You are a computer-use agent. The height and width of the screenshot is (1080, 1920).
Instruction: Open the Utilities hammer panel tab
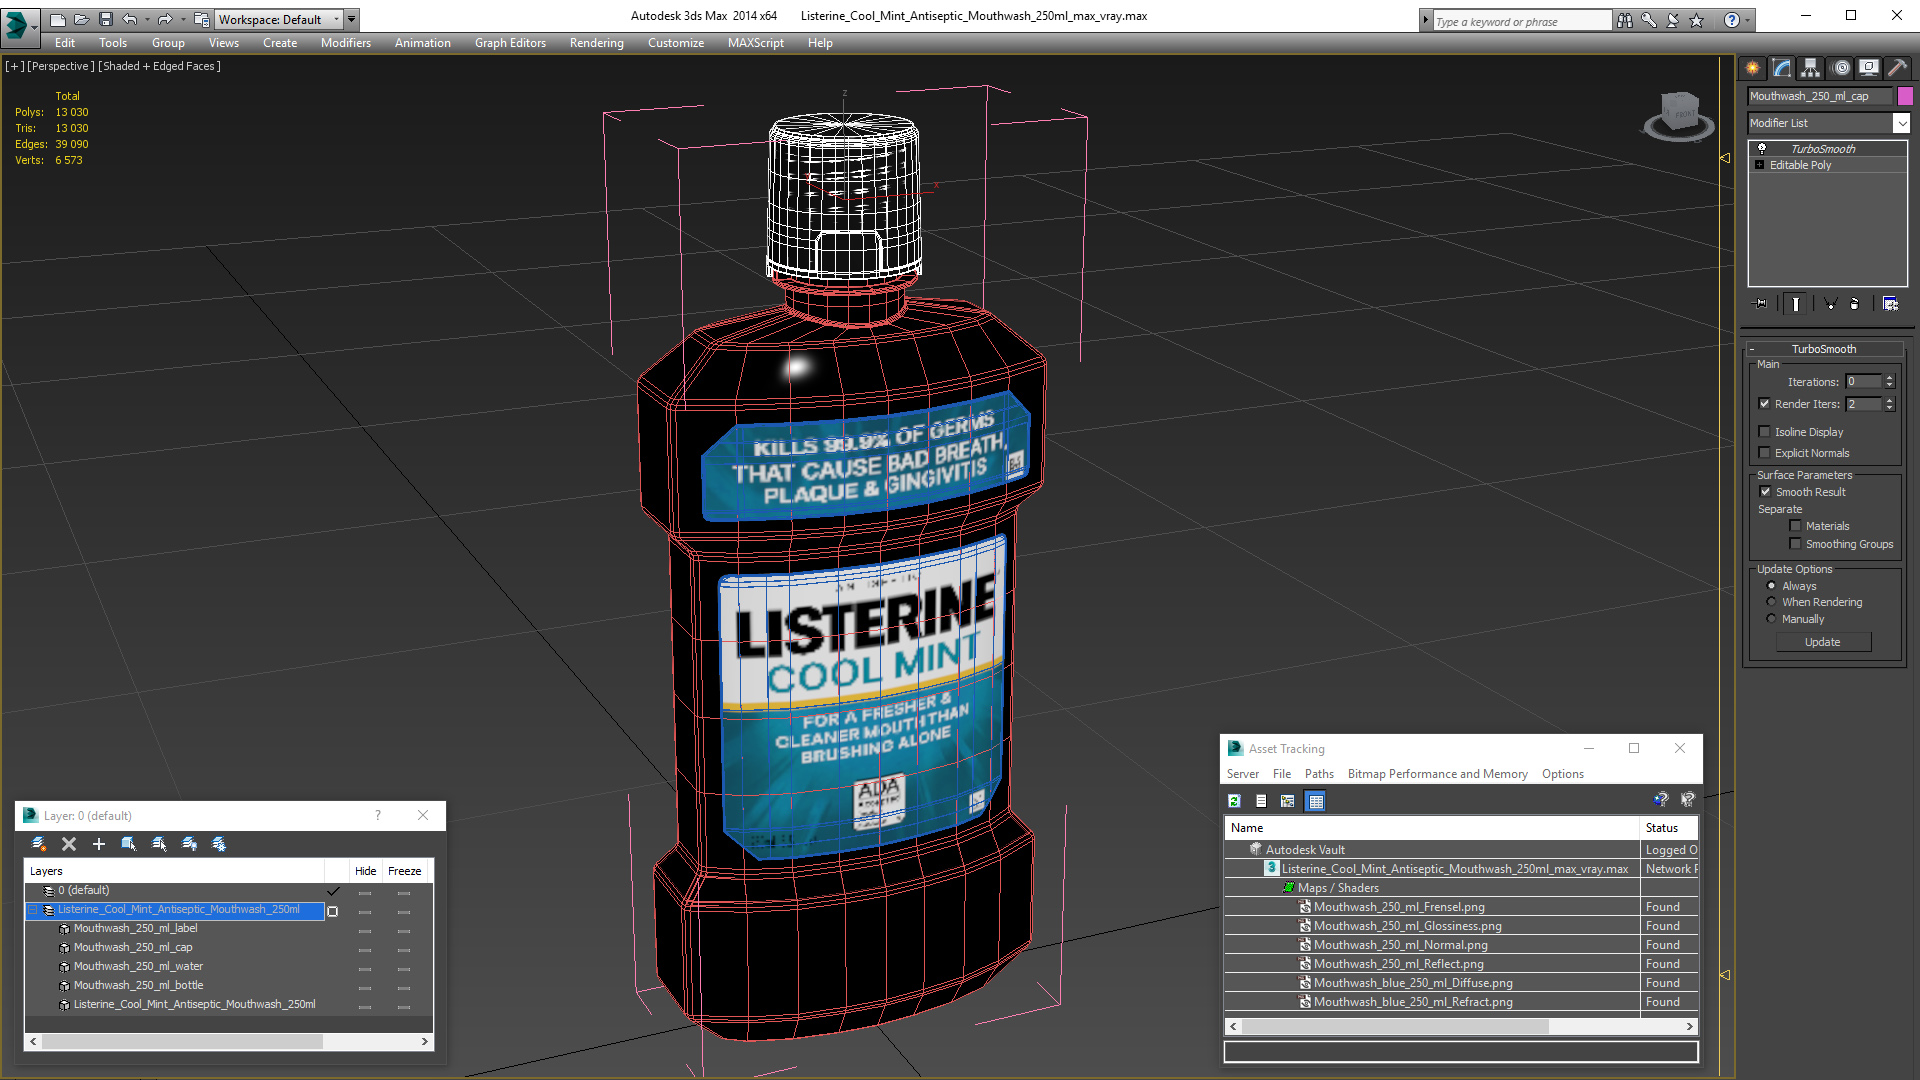coord(1897,68)
